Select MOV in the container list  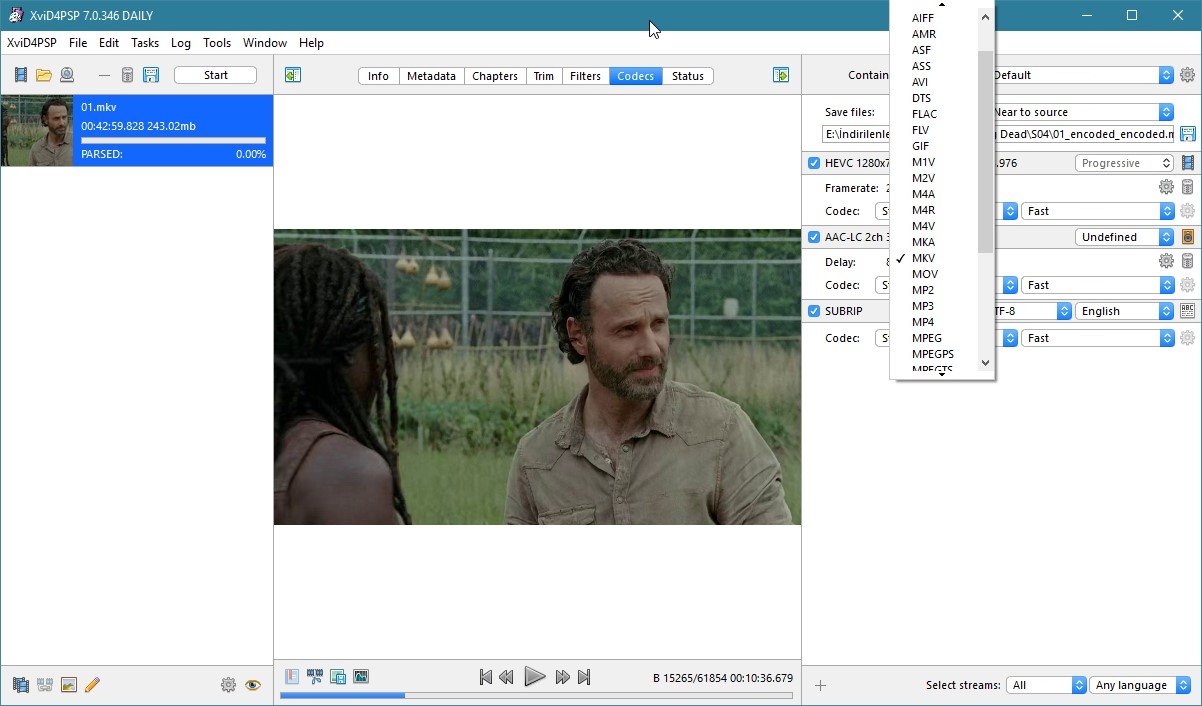coord(925,274)
